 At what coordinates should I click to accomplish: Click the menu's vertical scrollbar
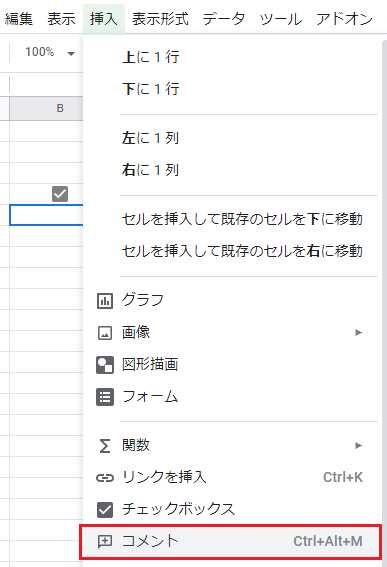pos(384,302)
